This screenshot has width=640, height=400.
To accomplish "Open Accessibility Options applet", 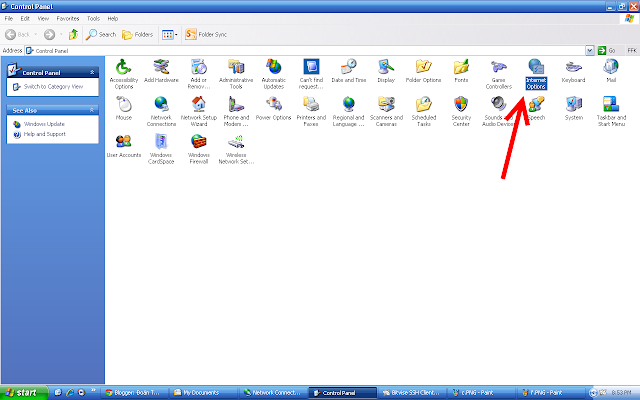I will click(x=124, y=73).
